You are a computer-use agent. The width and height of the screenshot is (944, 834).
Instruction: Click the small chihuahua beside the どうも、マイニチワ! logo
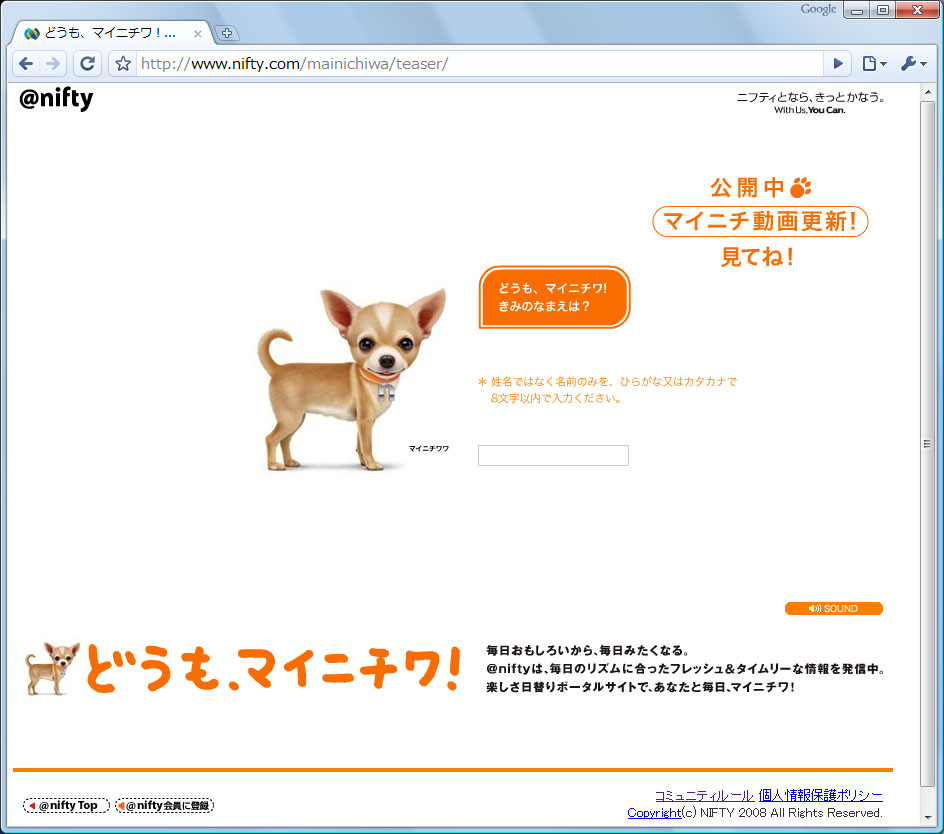[52, 668]
